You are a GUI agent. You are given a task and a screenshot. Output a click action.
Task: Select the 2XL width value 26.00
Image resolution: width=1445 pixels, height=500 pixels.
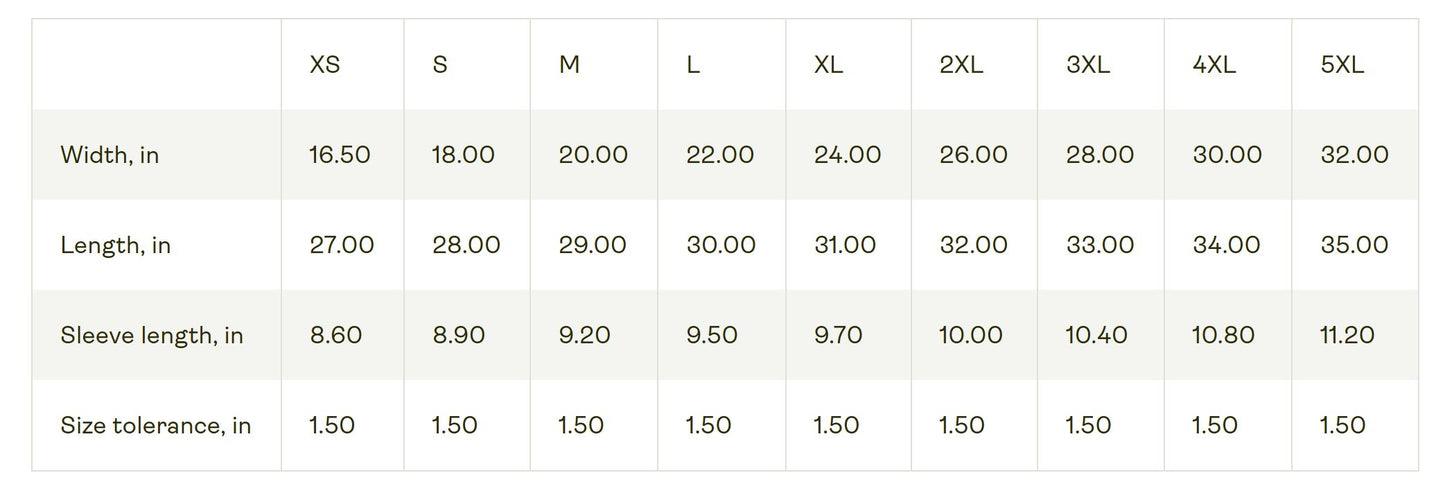974,155
